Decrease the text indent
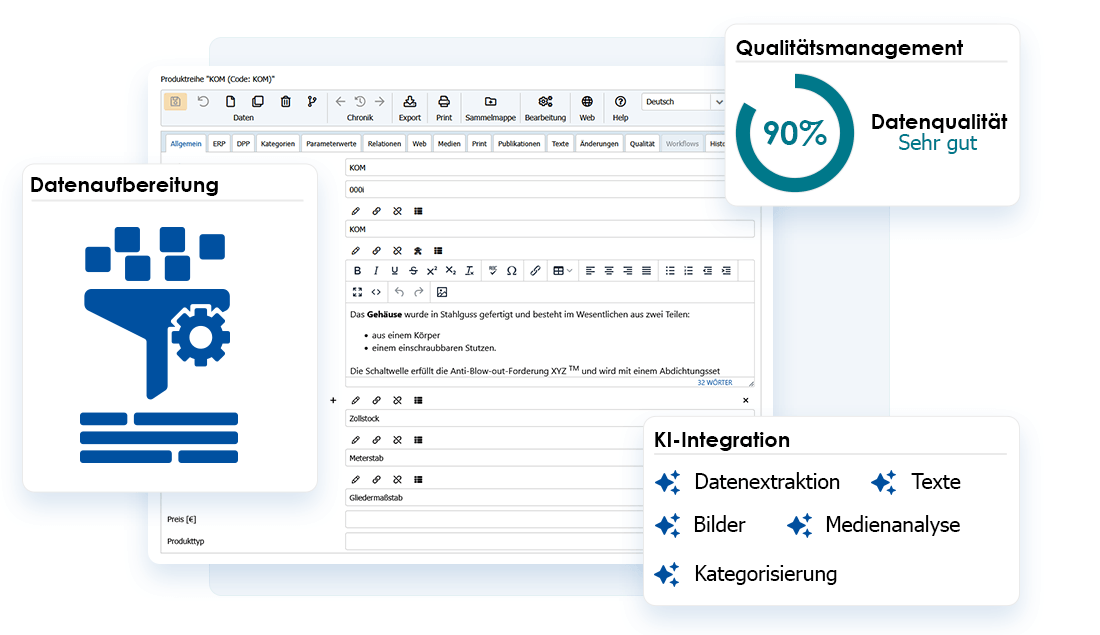 coord(707,271)
